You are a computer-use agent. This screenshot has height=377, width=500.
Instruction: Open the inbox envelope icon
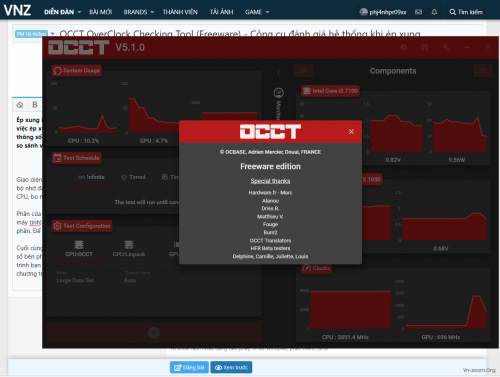[418, 12]
